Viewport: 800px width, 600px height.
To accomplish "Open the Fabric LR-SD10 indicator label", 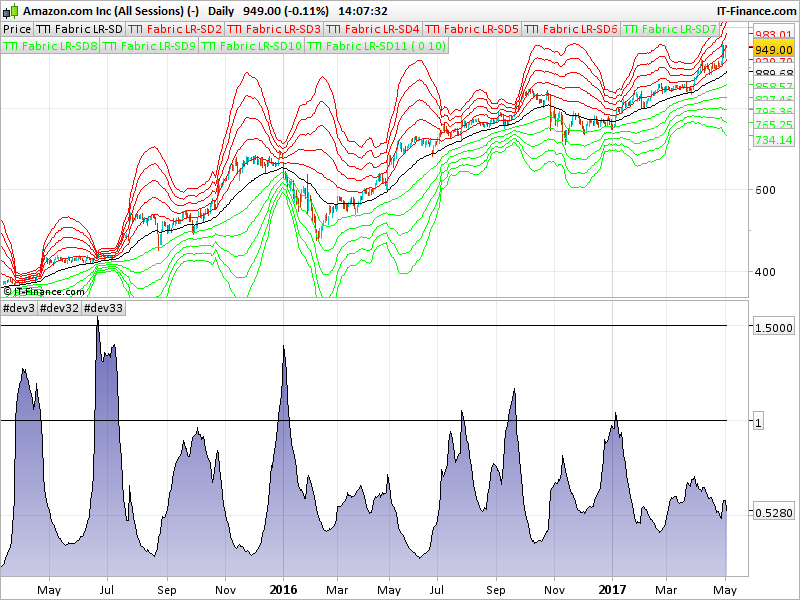I will click(x=252, y=46).
